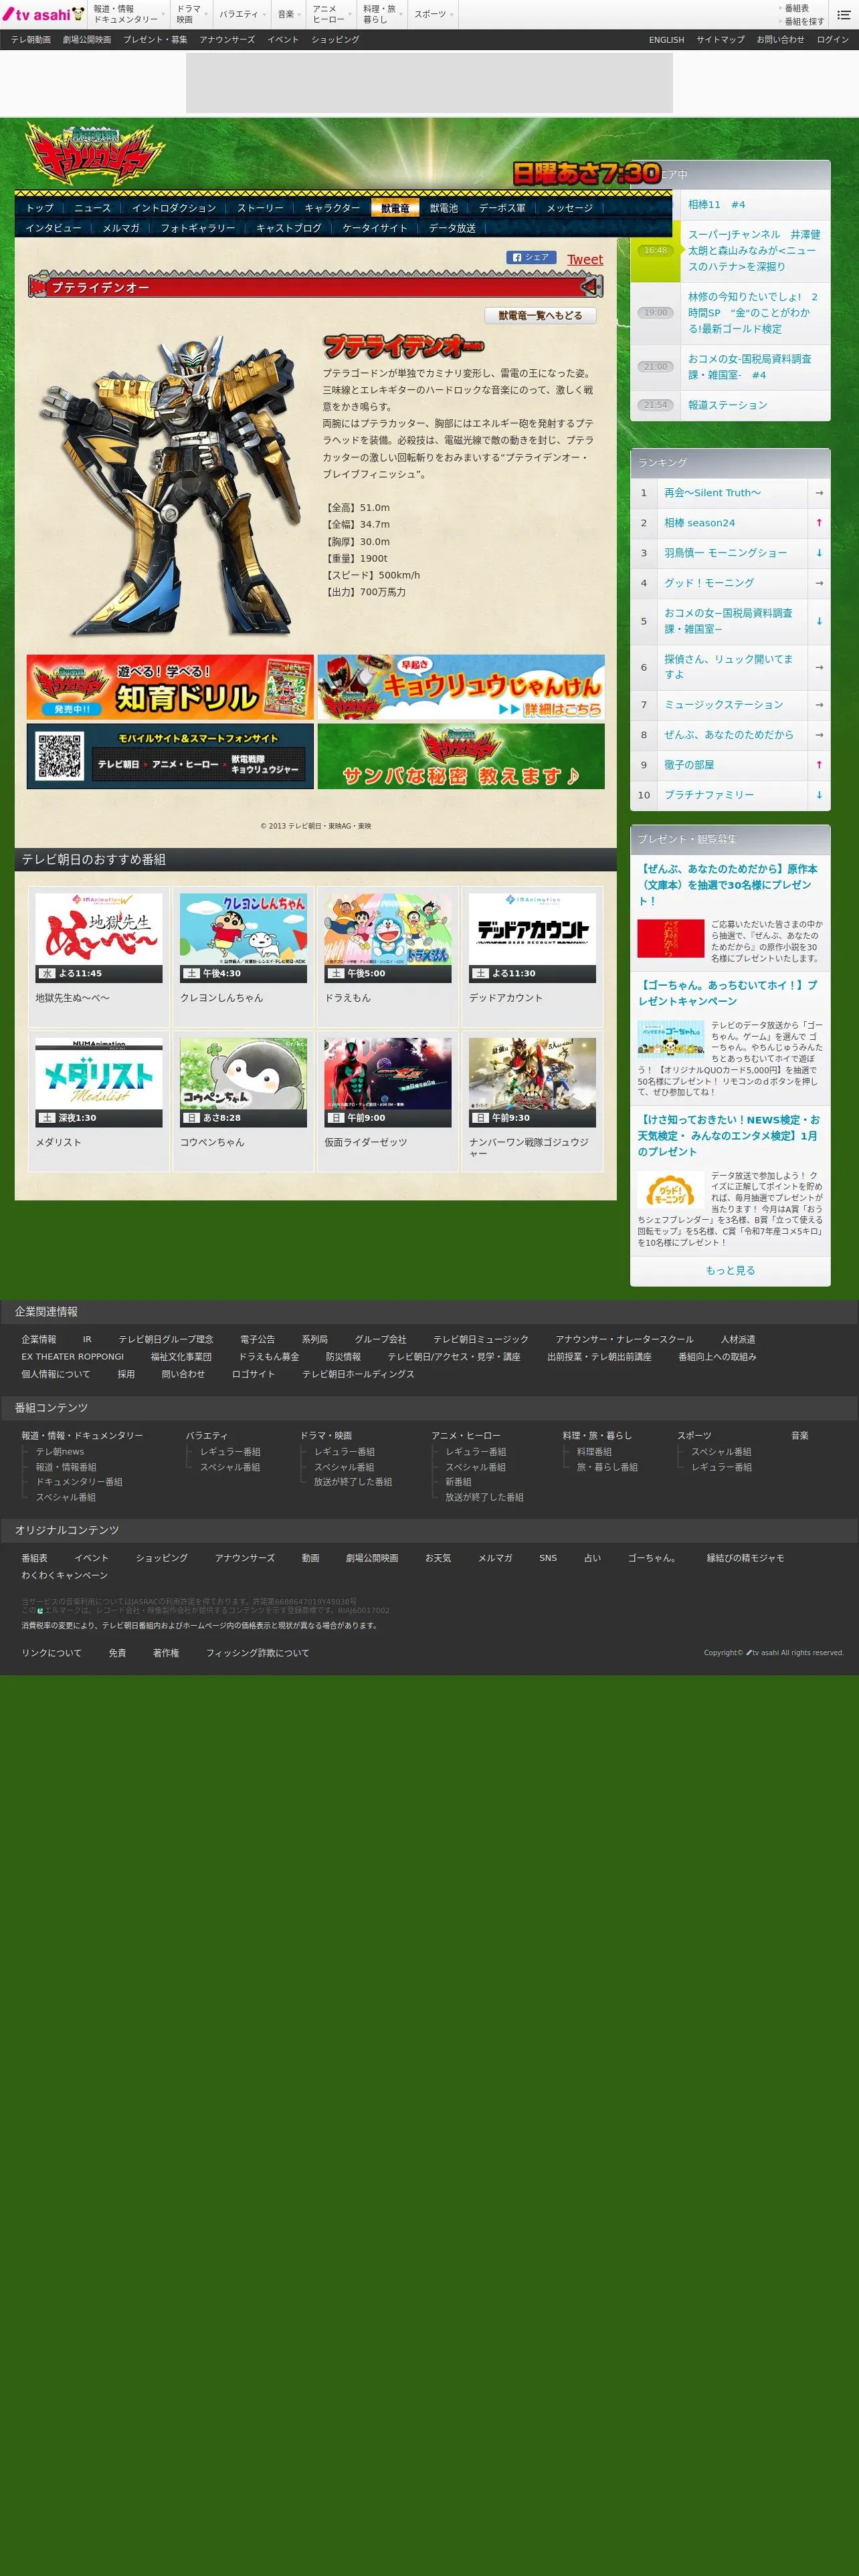Viewport: 859px width, 2576px height.
Task: Click the 知育ドリル banner
Action: pyautogui.click(x=170, y=687)
